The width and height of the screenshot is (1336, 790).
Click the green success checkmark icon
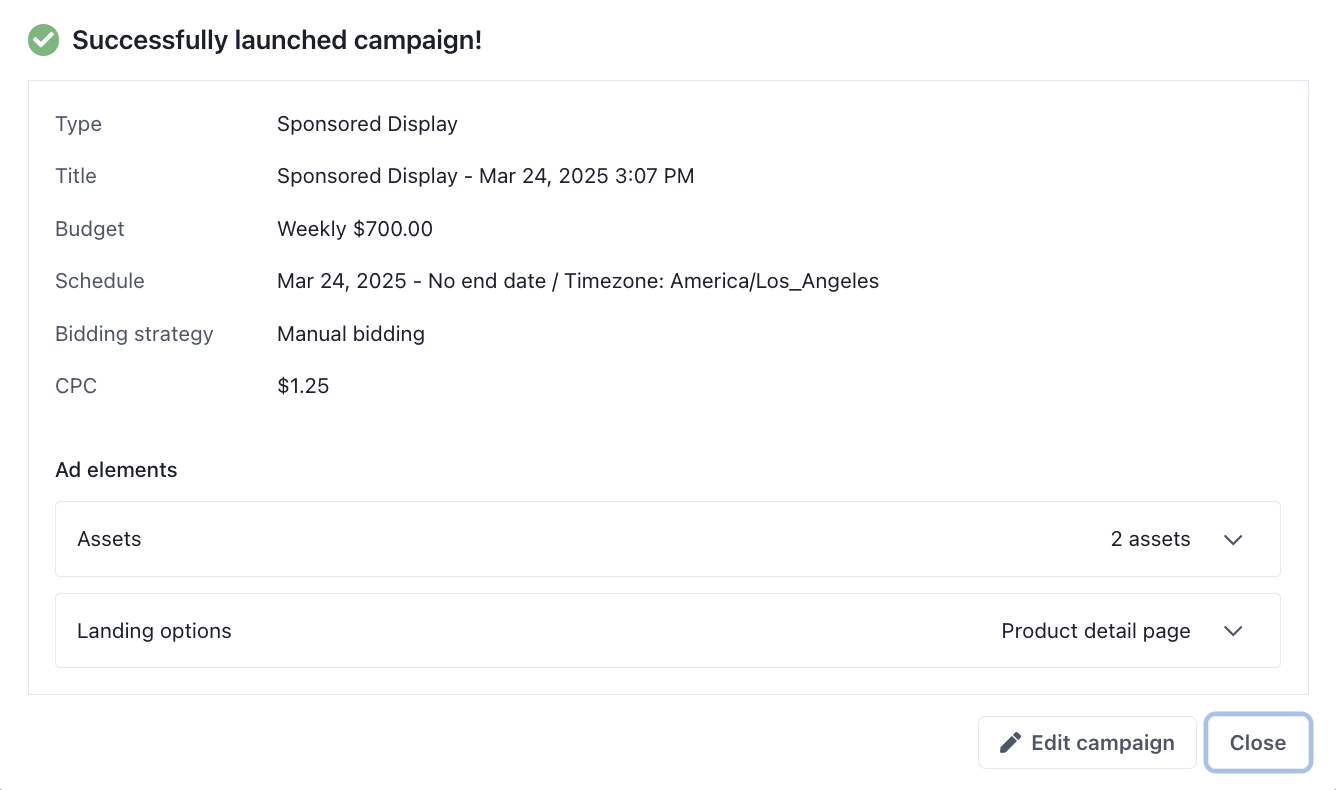point(43,40)
